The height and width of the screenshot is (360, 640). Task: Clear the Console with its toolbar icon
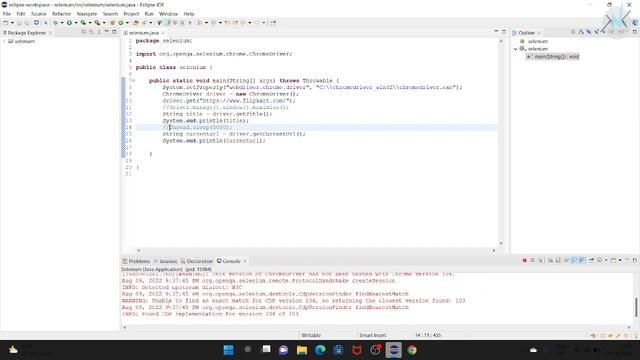click(x=550, y=260)
